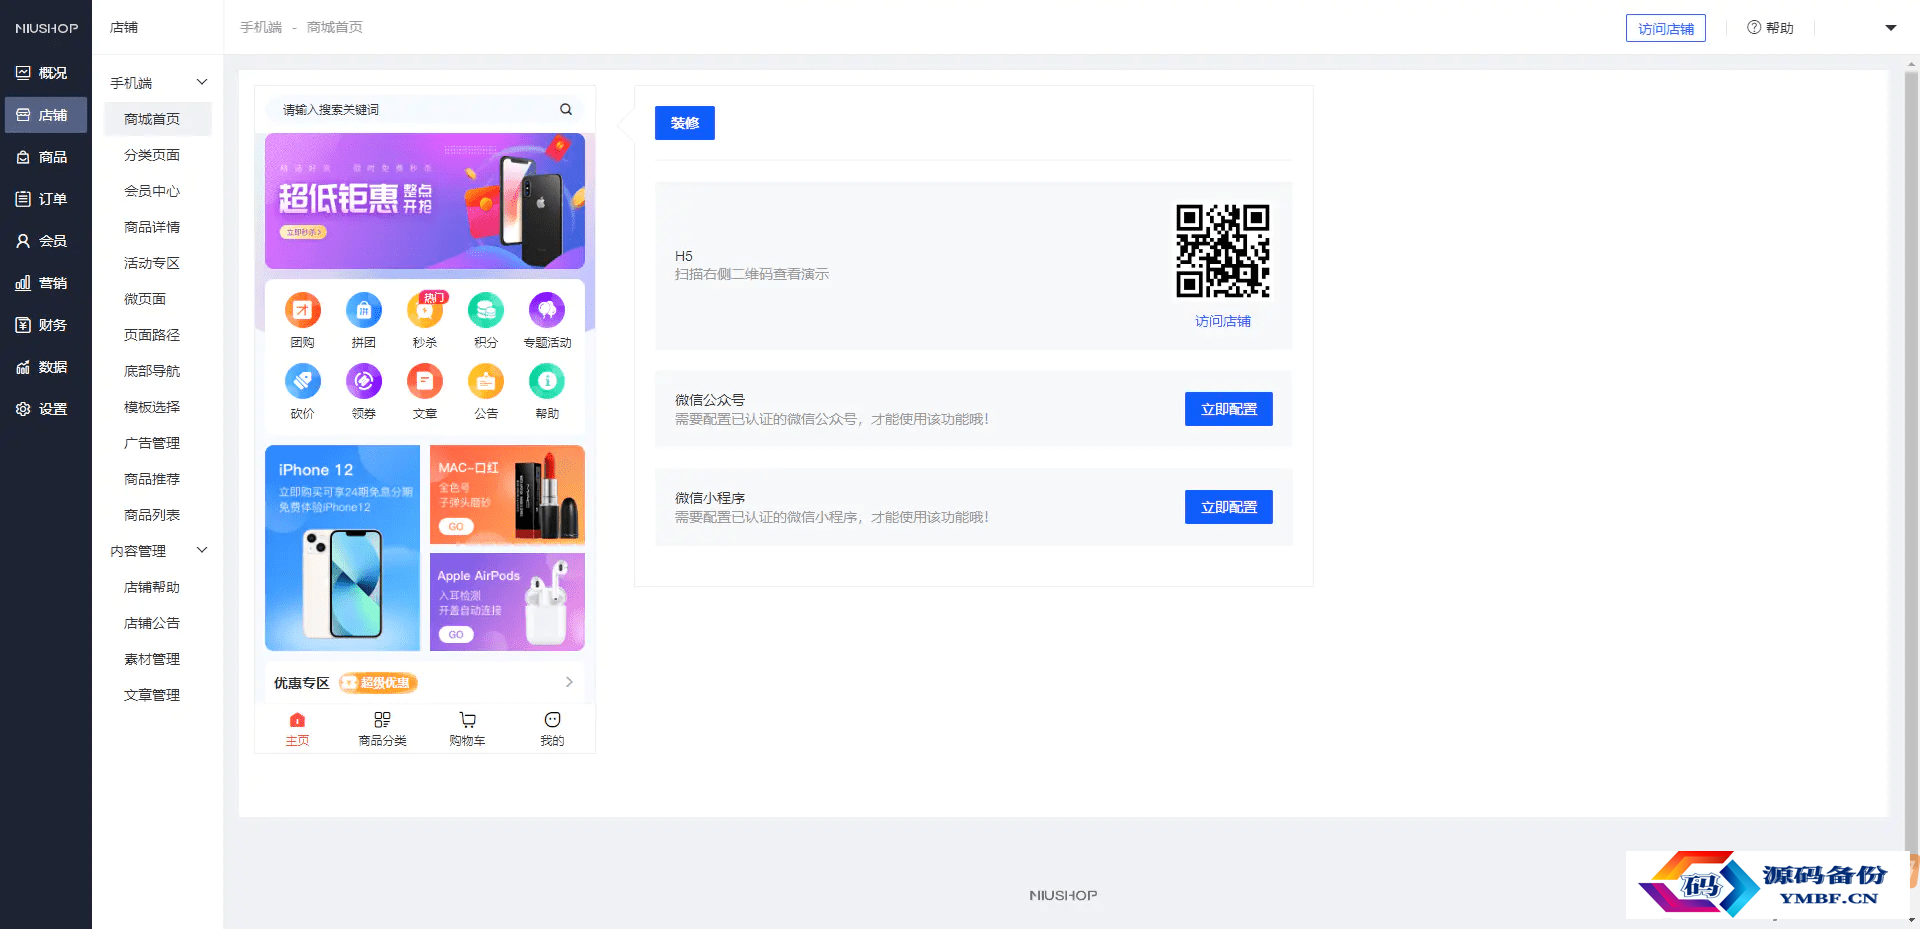
Task: Open the 会员 members sidebar item
Action: 45,241
